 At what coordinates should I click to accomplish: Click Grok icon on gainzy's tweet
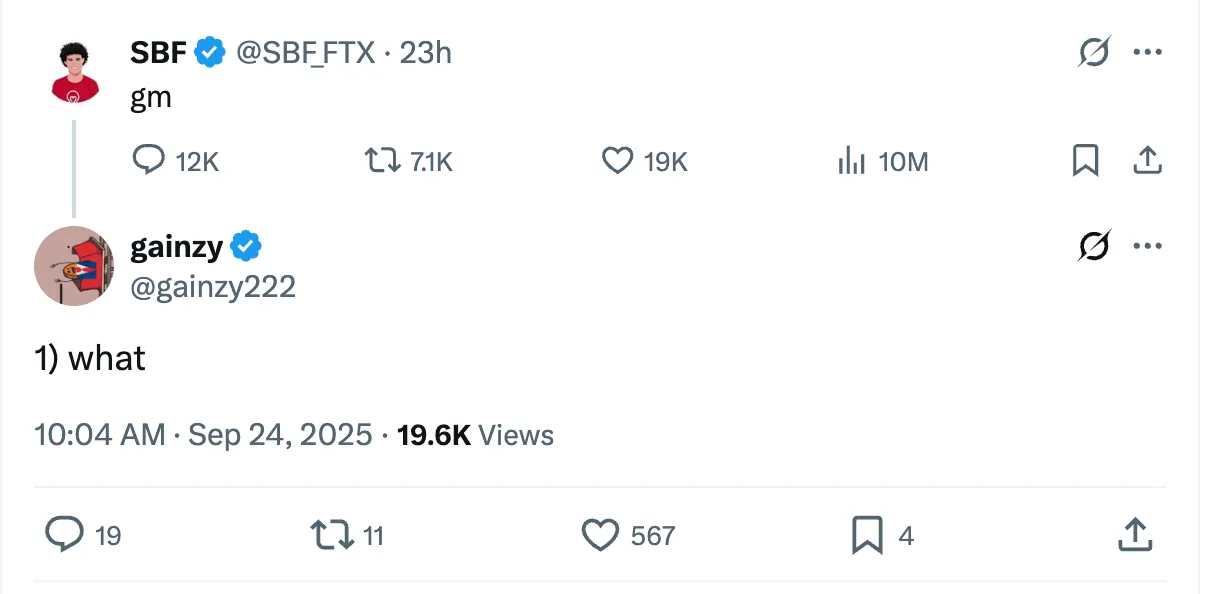coord(1094,245)
